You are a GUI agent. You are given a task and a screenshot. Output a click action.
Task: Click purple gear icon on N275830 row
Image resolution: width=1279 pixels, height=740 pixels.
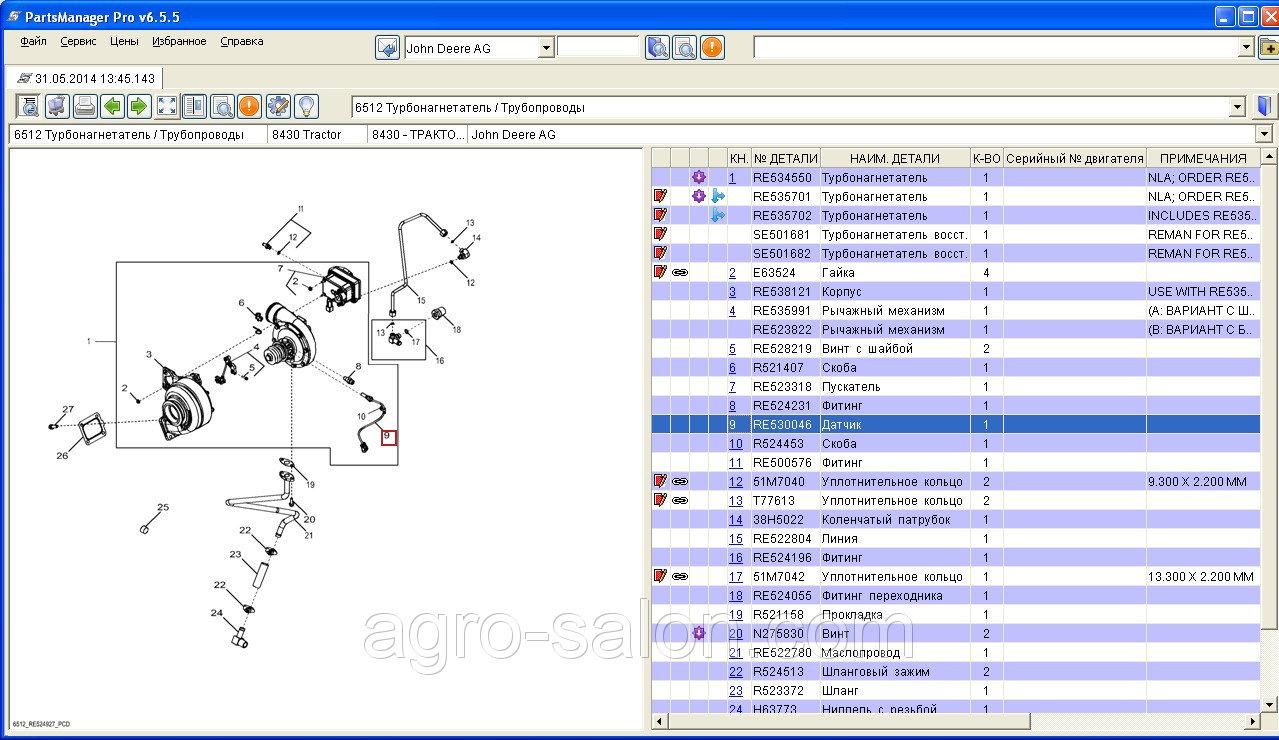click(x=699, y=633)
